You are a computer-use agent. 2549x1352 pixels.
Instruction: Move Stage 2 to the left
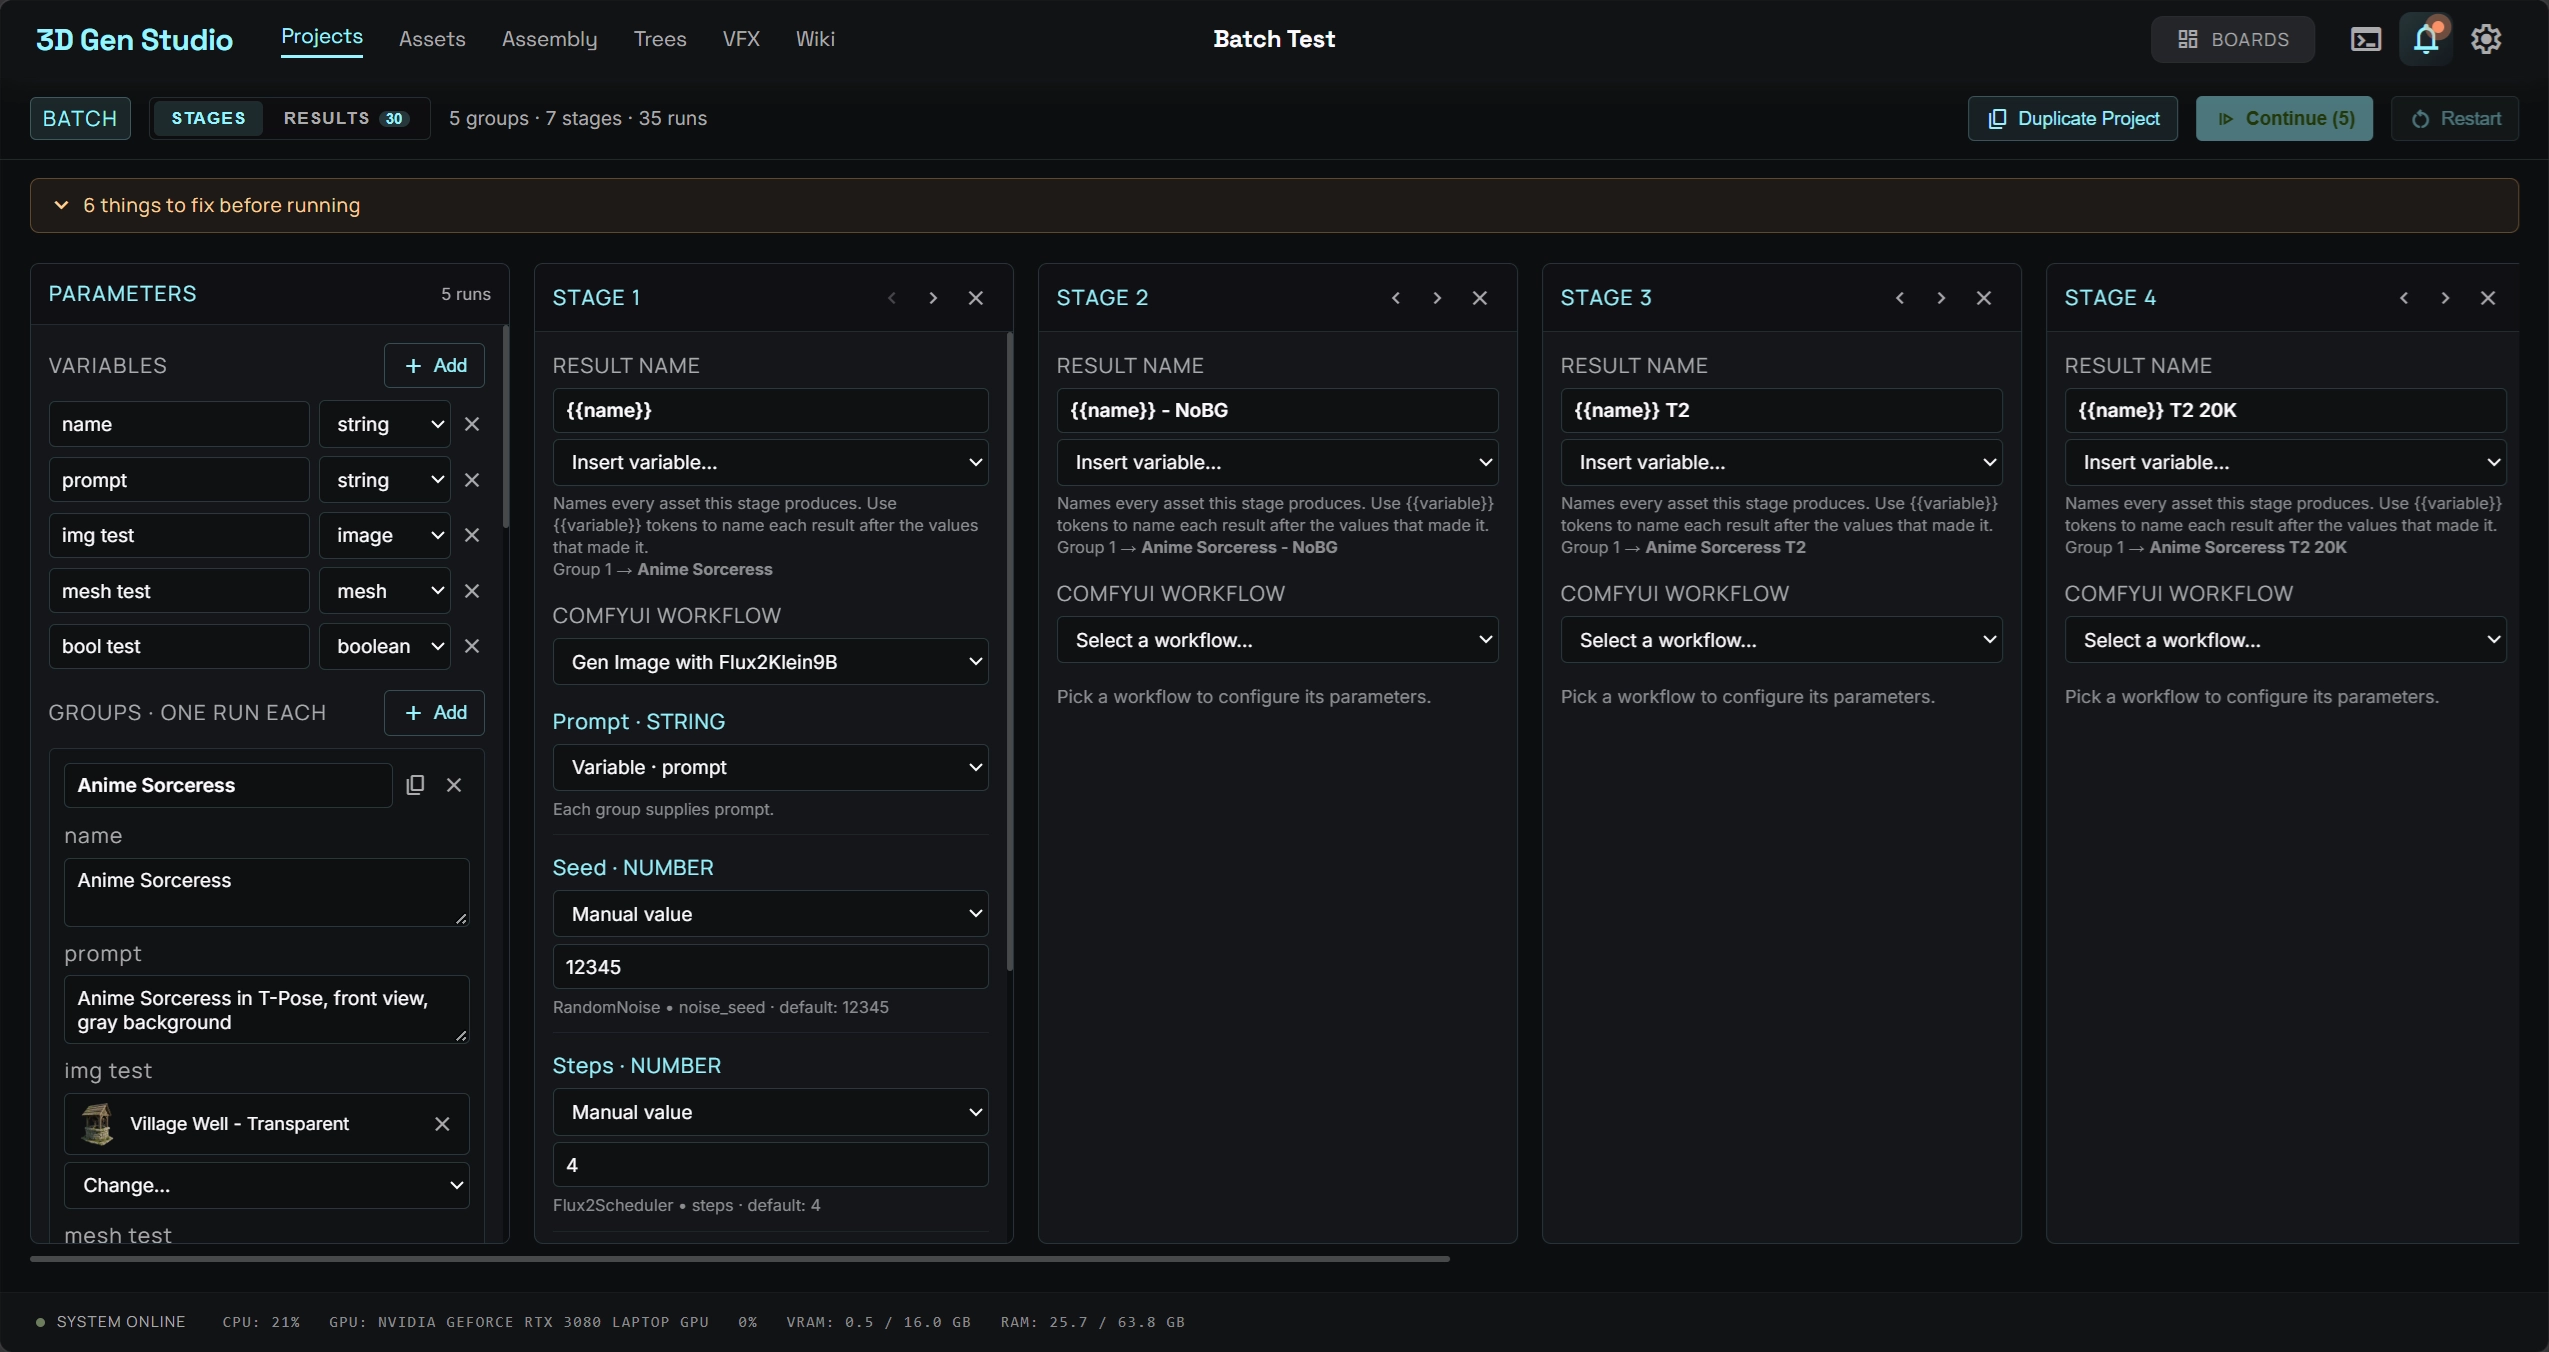click(x=1396, y=298)
